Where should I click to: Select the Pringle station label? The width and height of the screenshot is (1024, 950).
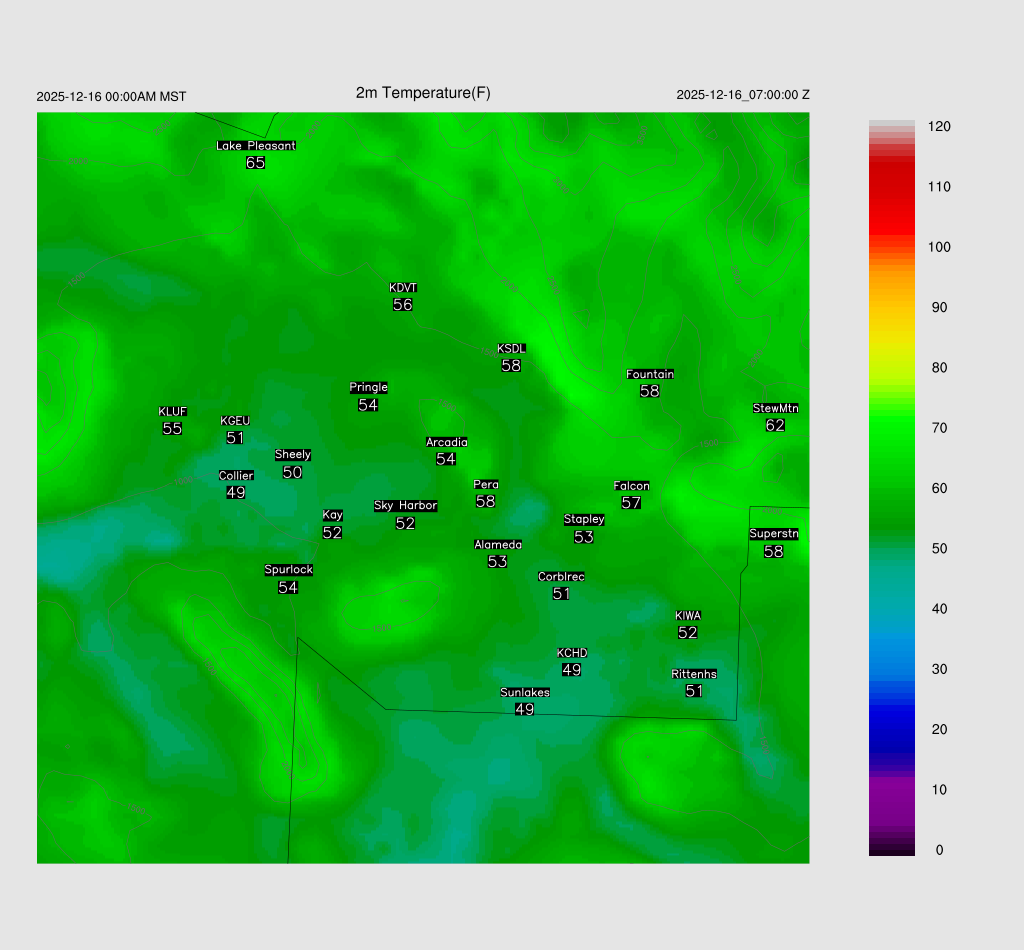368,388
